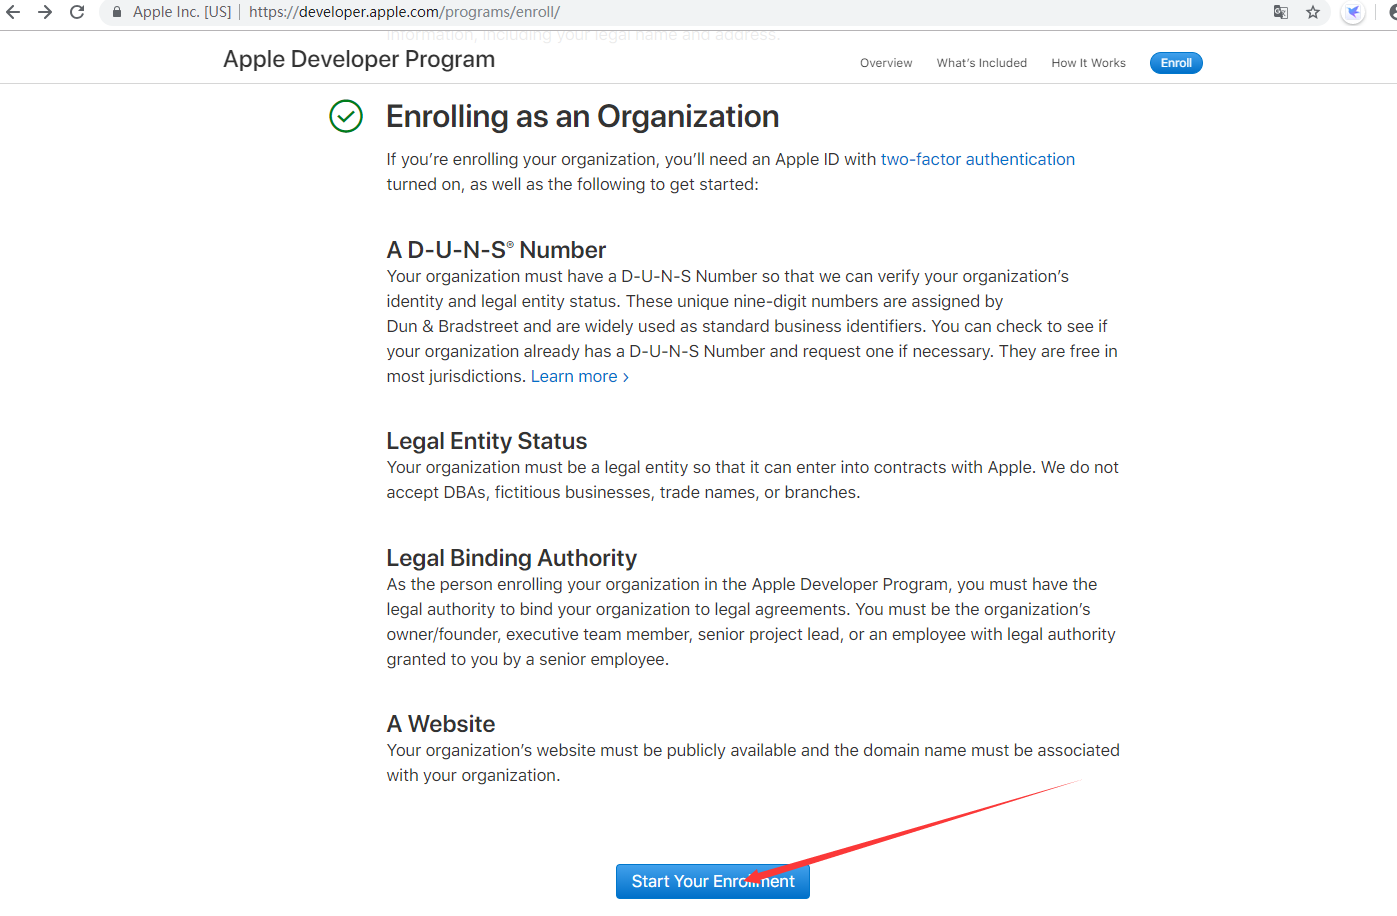Open the Apple Developer Program title link
Image resolution: width=1397 pixels, height=916 pixels.
(359, 59)
